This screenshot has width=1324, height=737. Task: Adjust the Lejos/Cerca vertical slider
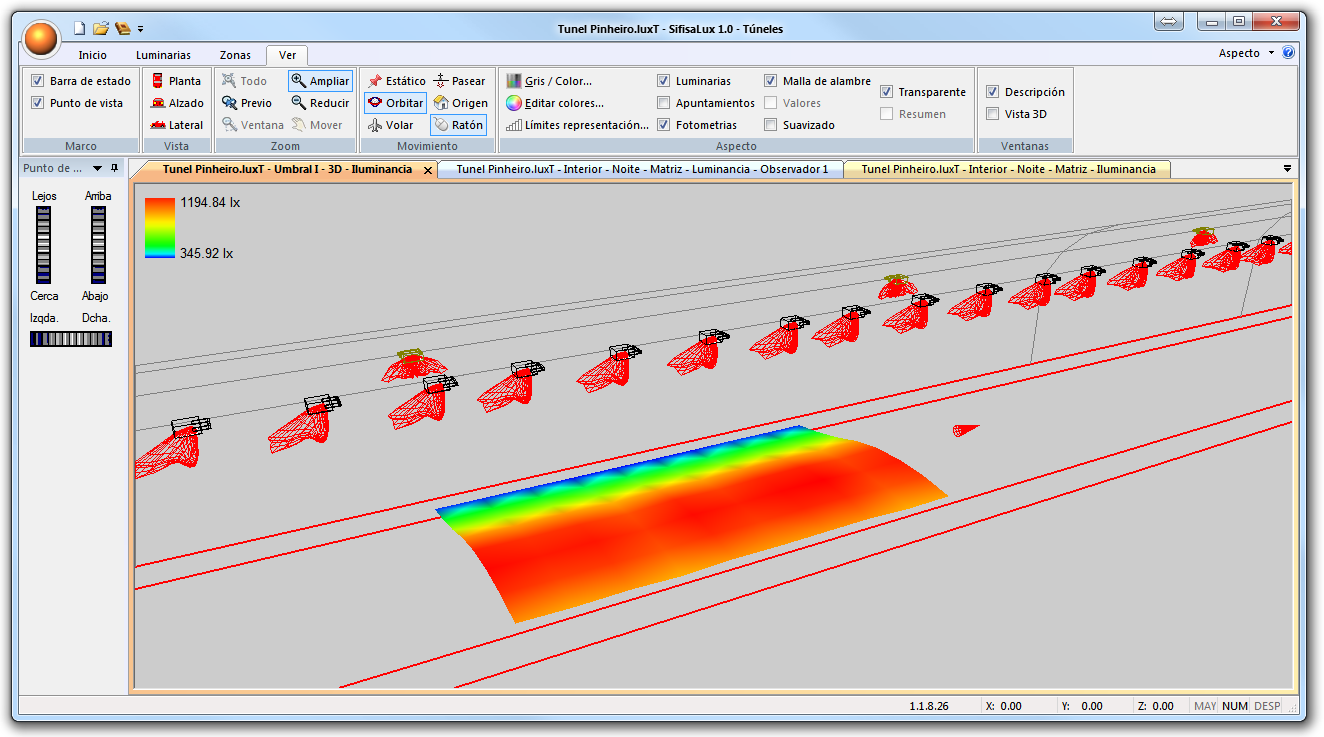pos(43,245)
